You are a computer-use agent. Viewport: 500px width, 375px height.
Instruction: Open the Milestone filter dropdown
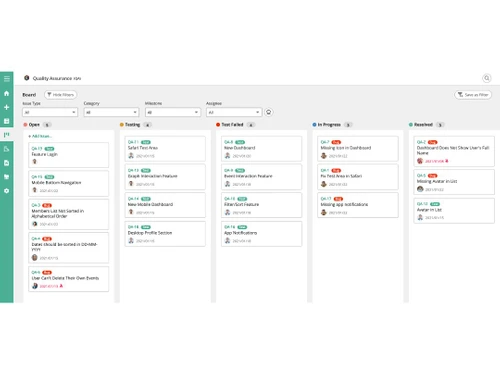173,112
